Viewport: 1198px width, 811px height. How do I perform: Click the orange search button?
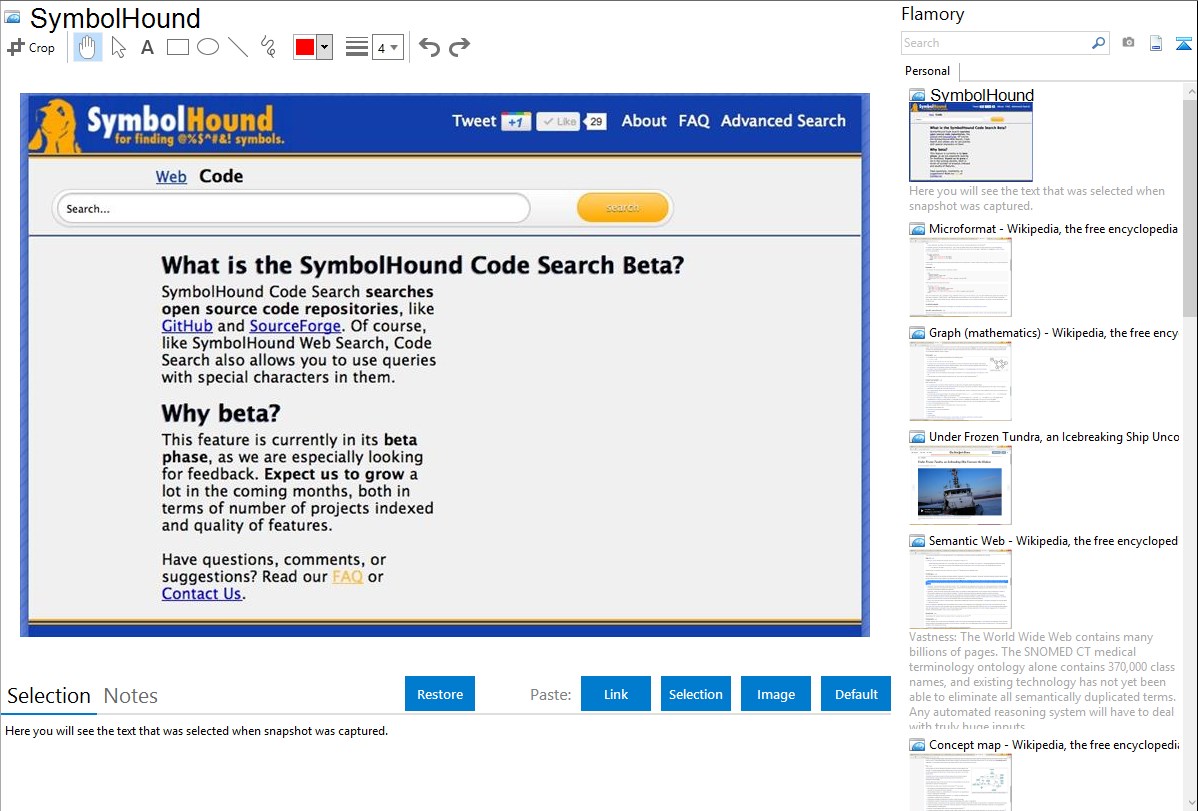[623, 207]
